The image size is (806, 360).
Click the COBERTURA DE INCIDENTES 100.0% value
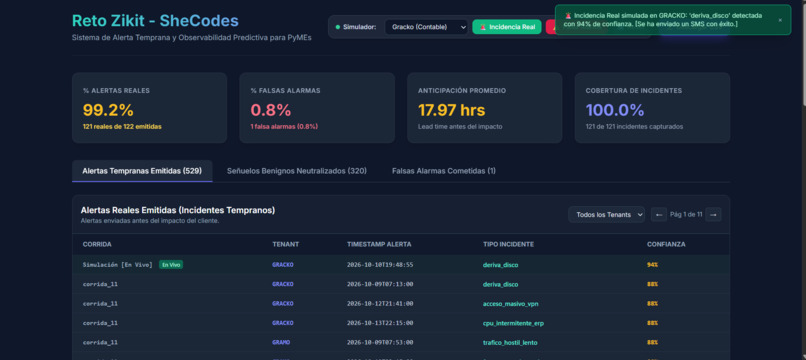point(615,110)
